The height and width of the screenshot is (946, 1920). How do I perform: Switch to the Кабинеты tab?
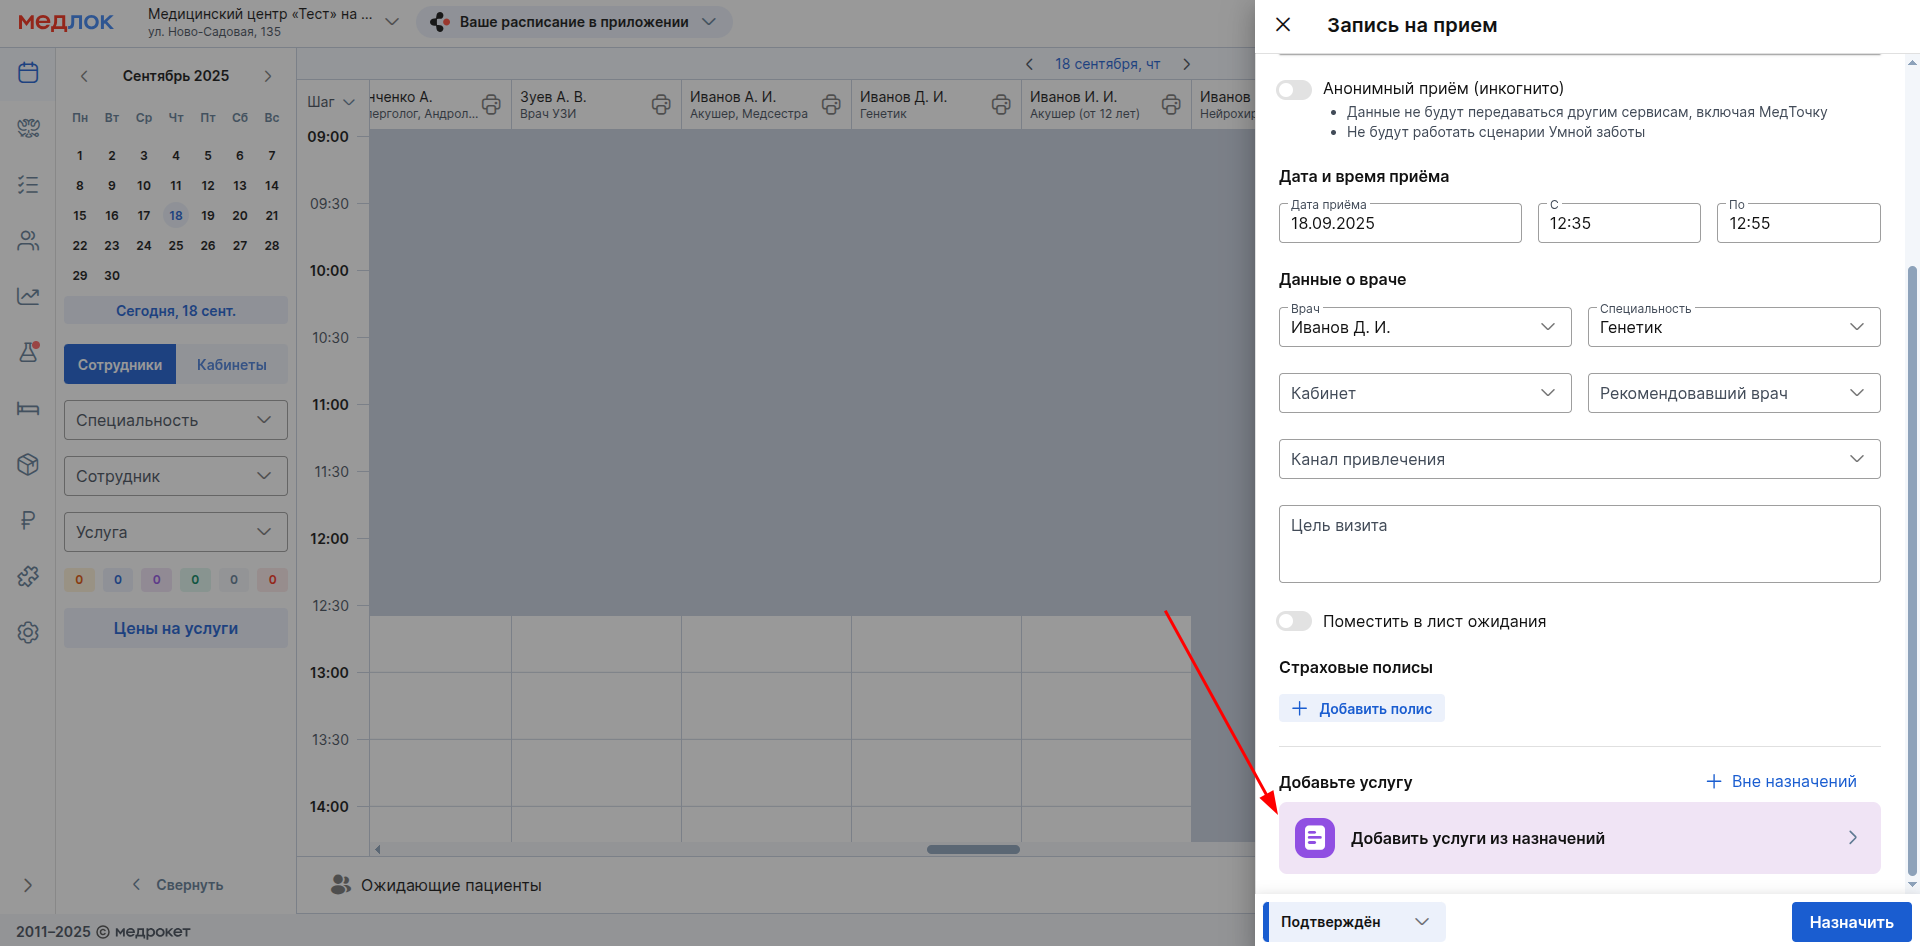coord(231,365)
